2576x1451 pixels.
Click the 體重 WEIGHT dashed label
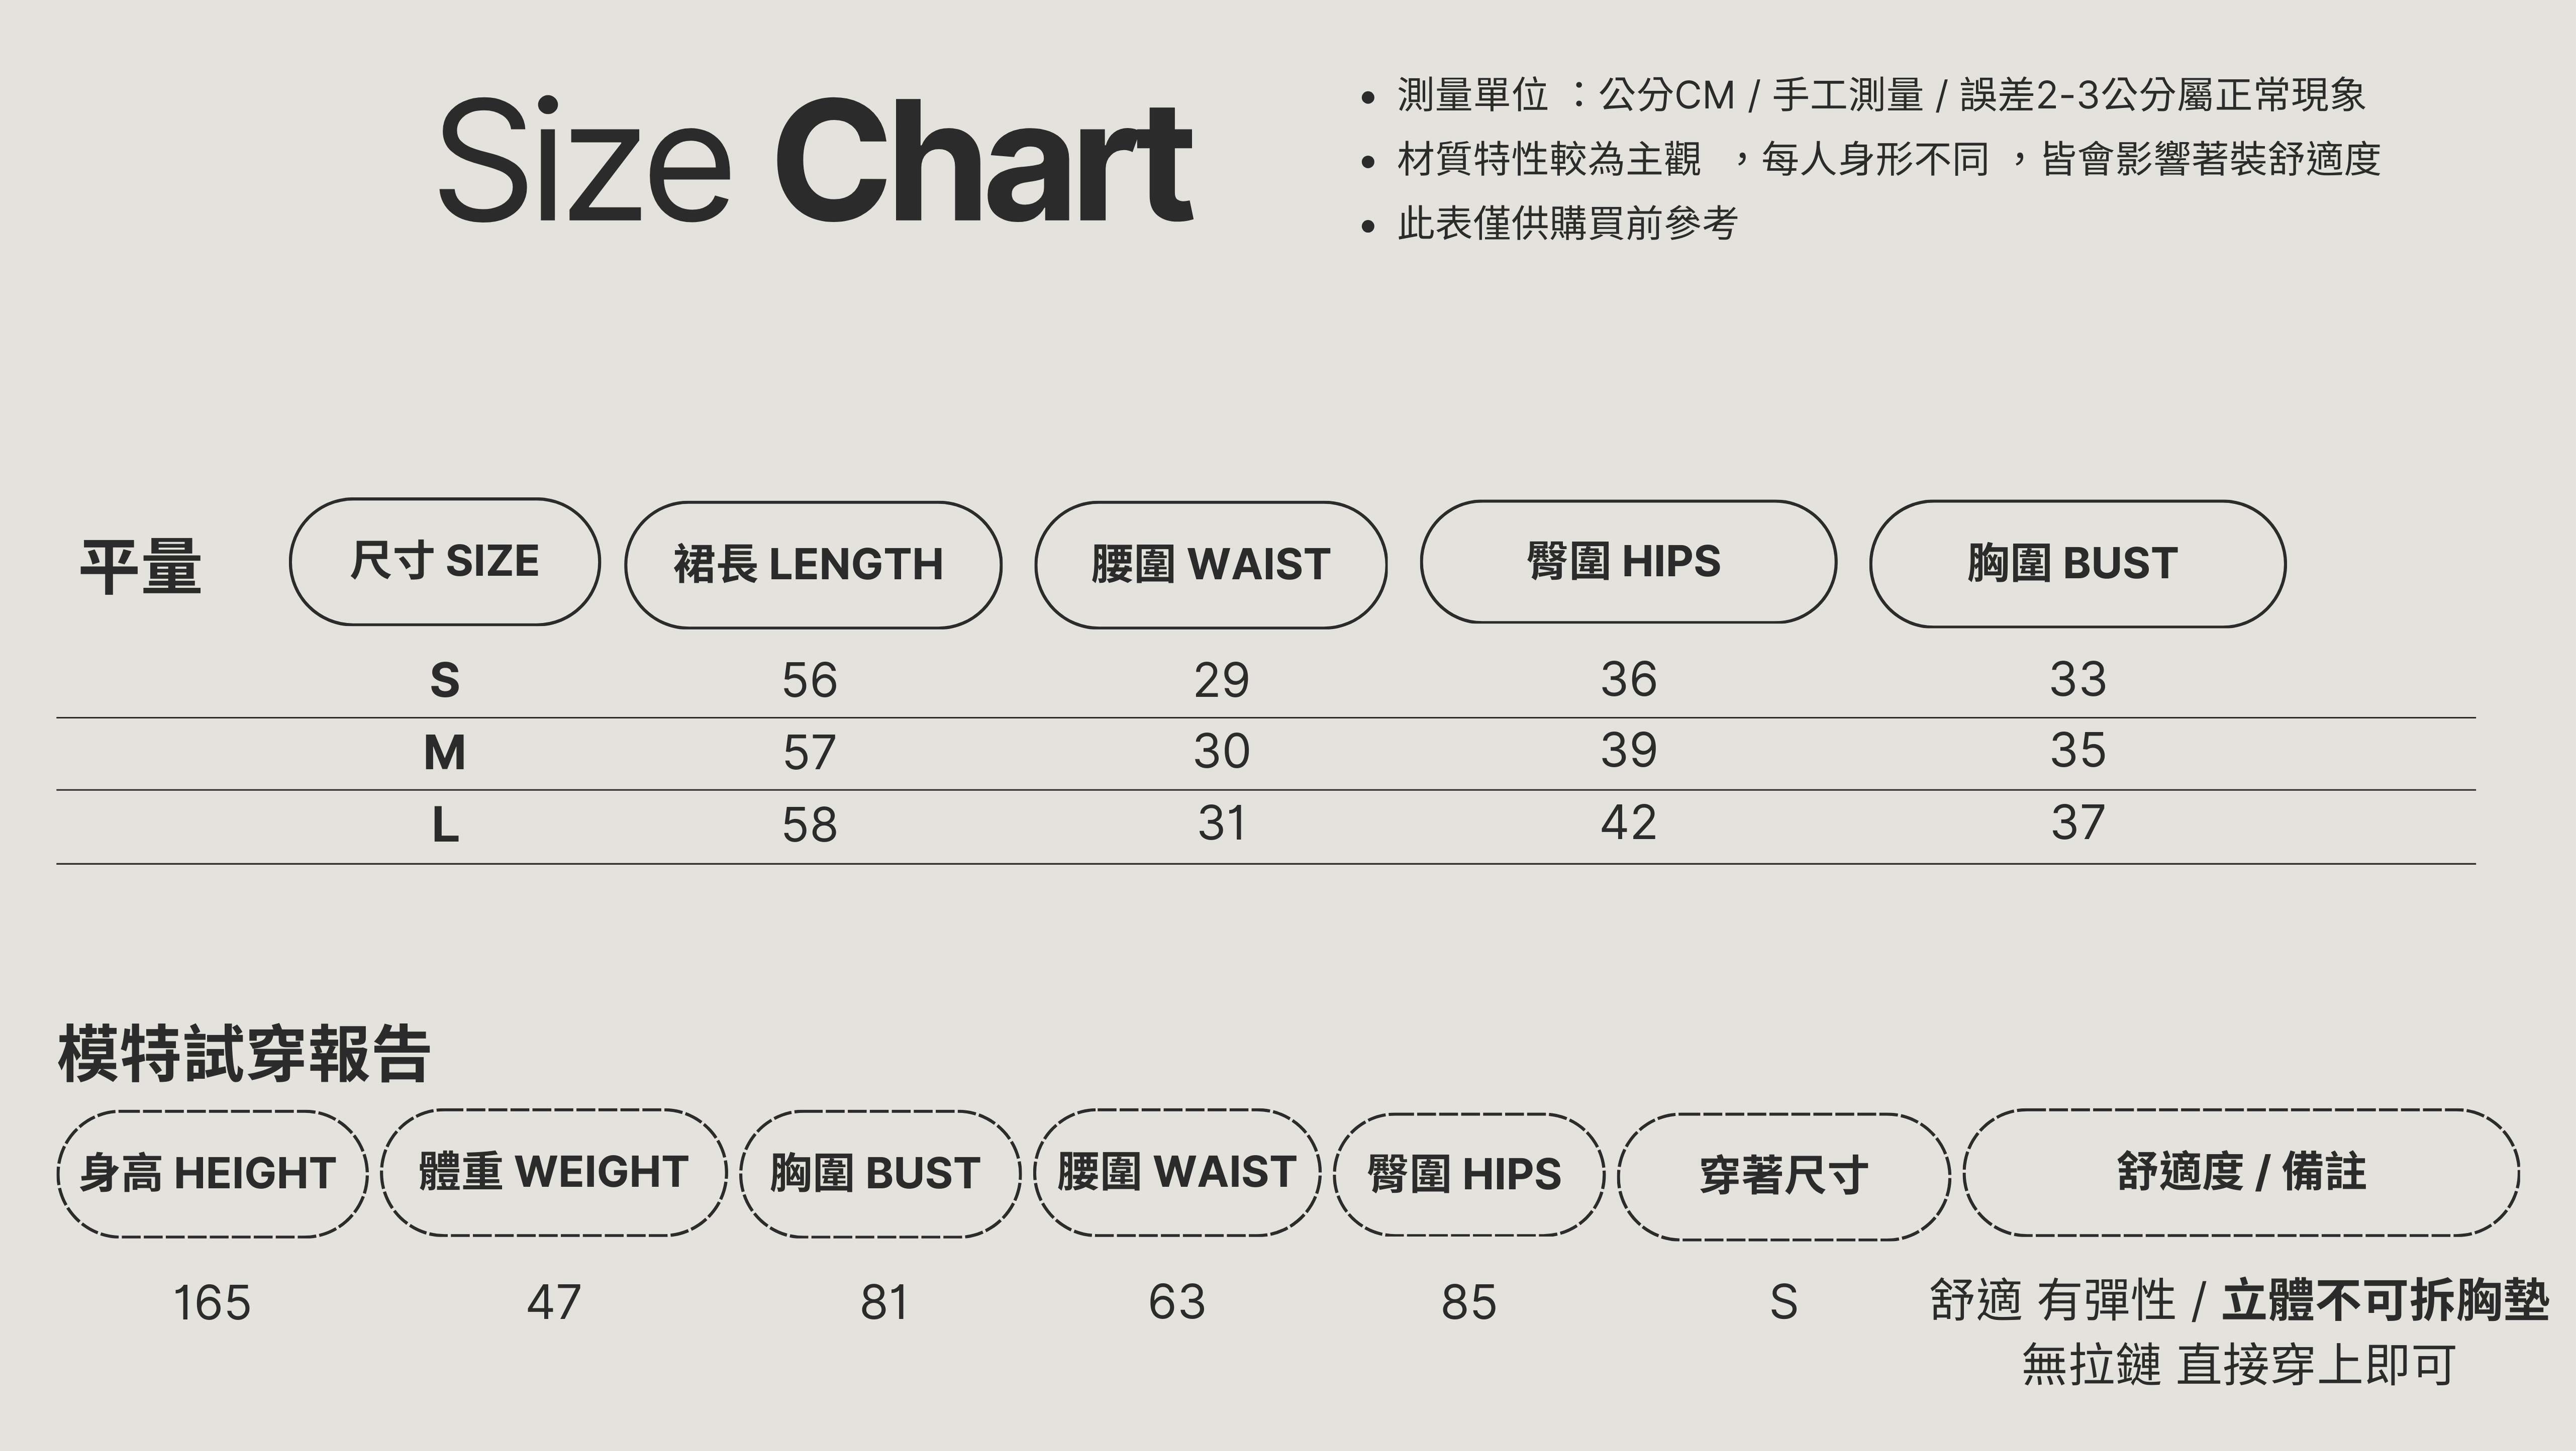coord(553,1173)
